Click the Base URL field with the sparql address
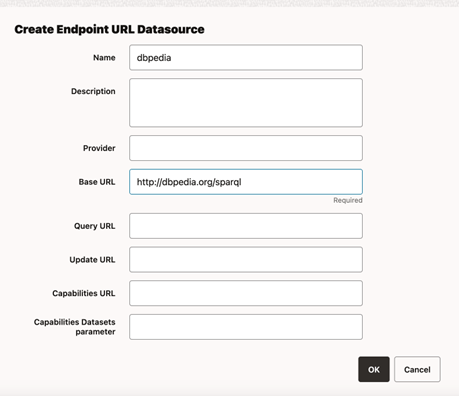Viewport: 459px width, 396px height. [246, 182]
